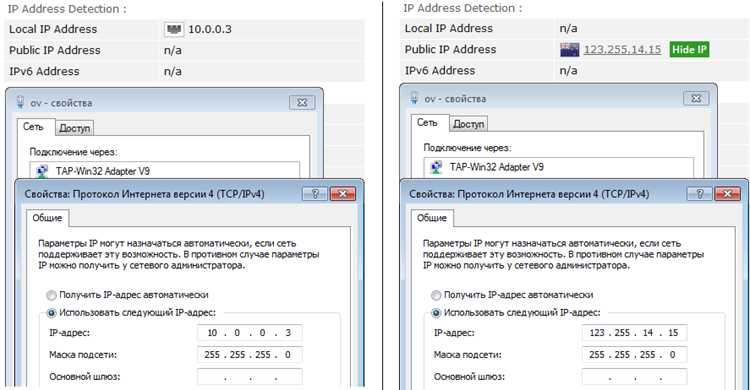
Task: Close the left 'ov - свойства' window
Action: 302,102
